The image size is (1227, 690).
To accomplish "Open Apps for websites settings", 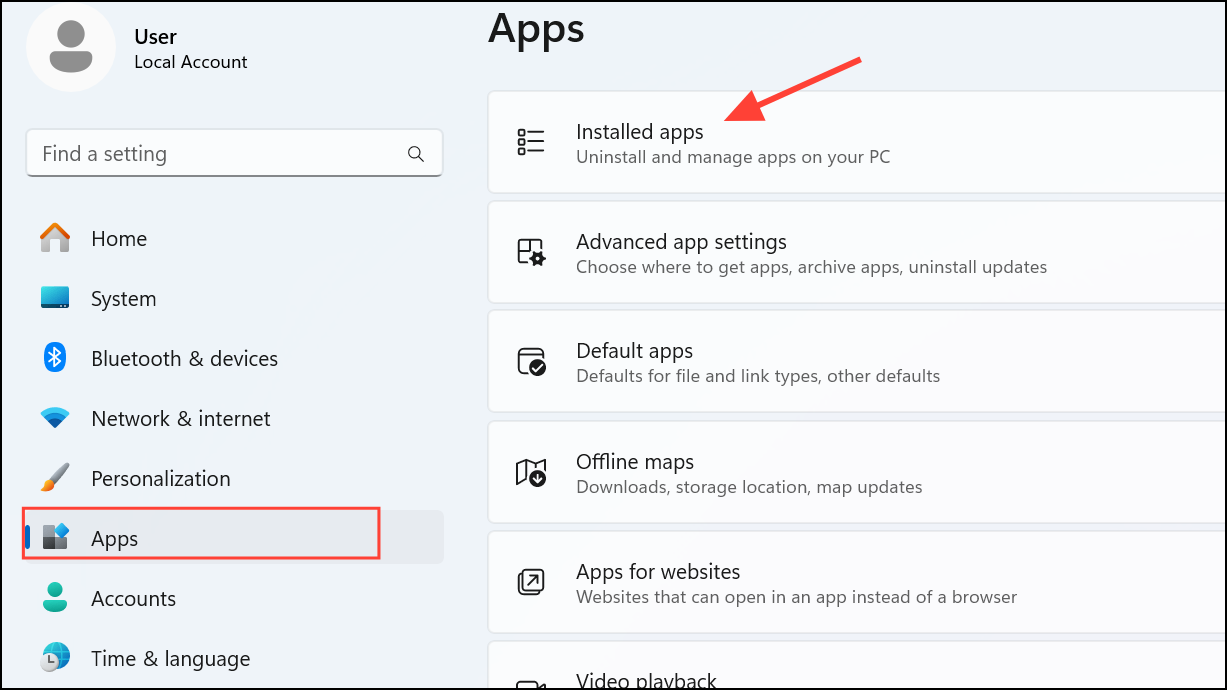I will point(857,582).
